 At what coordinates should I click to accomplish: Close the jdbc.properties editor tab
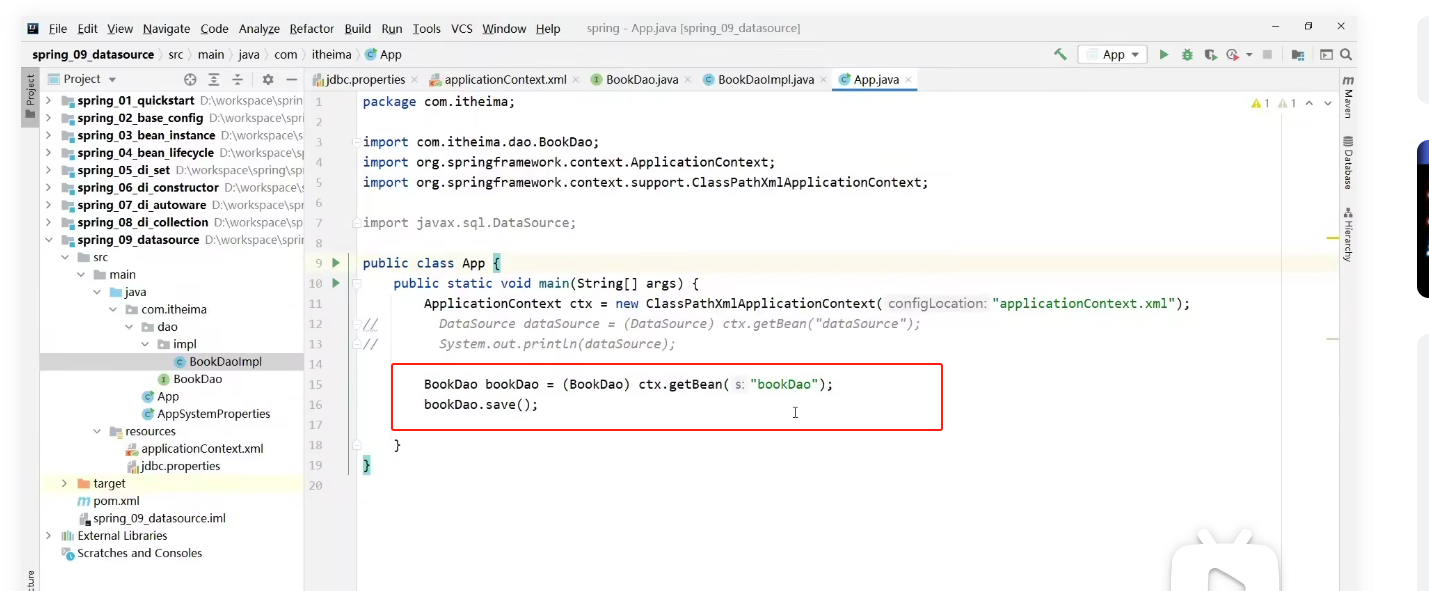coord(413,80)
